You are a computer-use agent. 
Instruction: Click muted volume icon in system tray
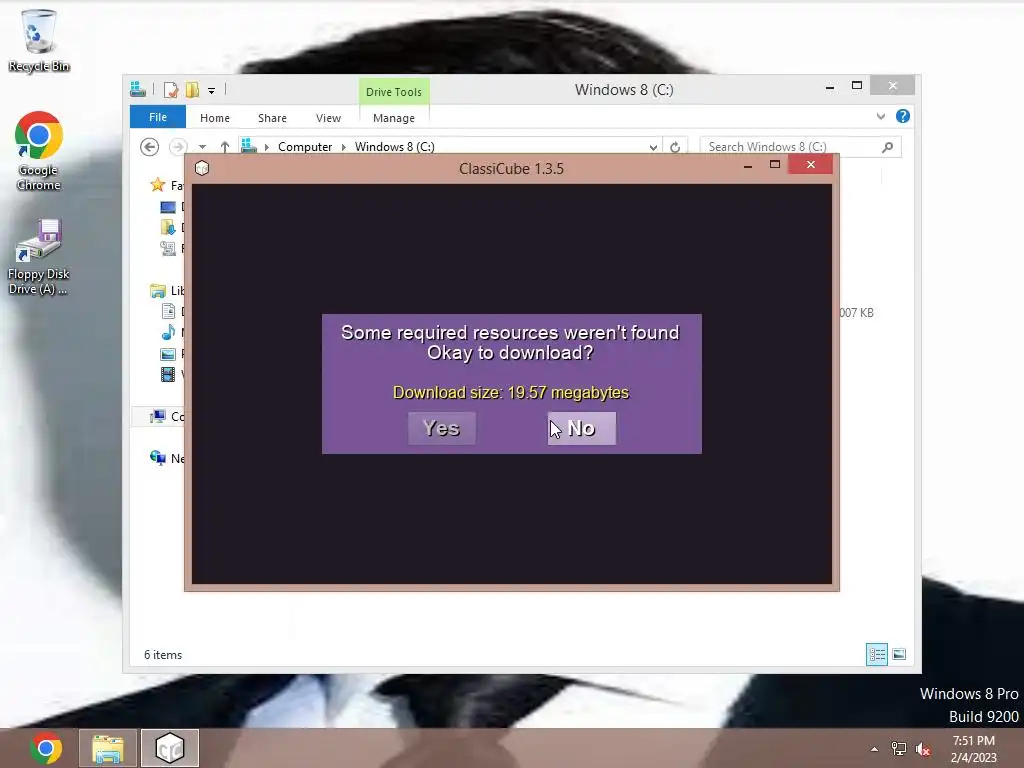point(923,749)
